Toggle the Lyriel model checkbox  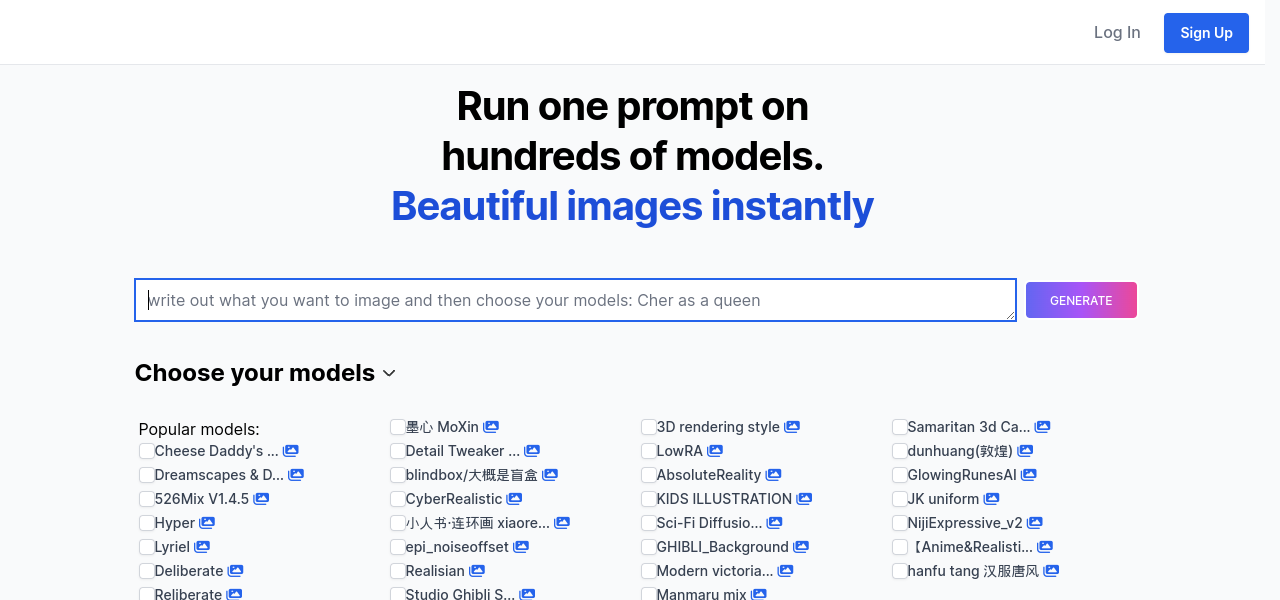tap(147, 547)
